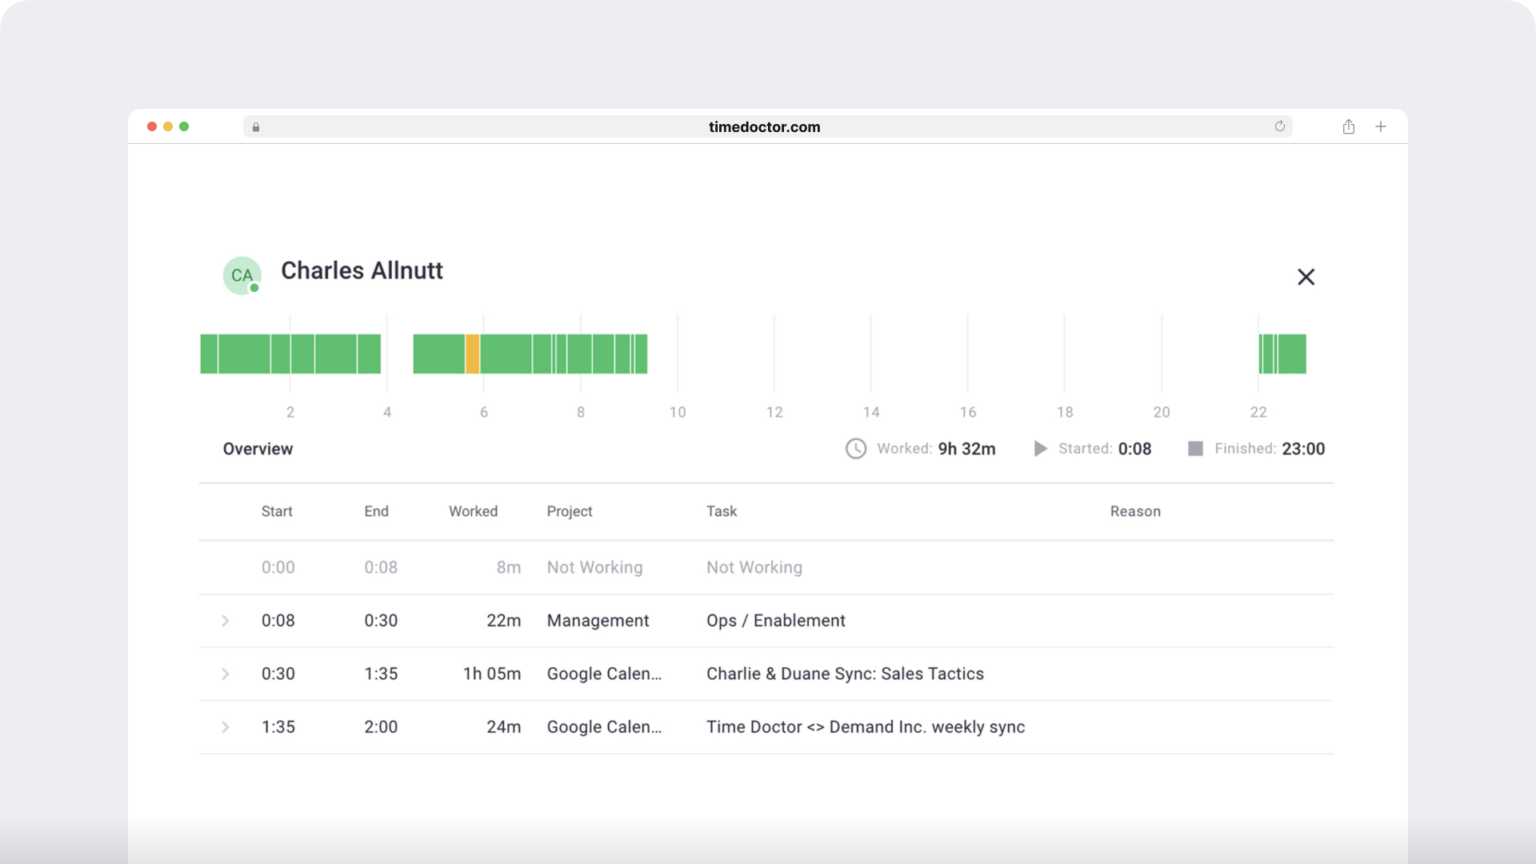The height and width of the screenshot is (864, 1536).
Task: Select the Overview tab
Action: pos(258,449)
